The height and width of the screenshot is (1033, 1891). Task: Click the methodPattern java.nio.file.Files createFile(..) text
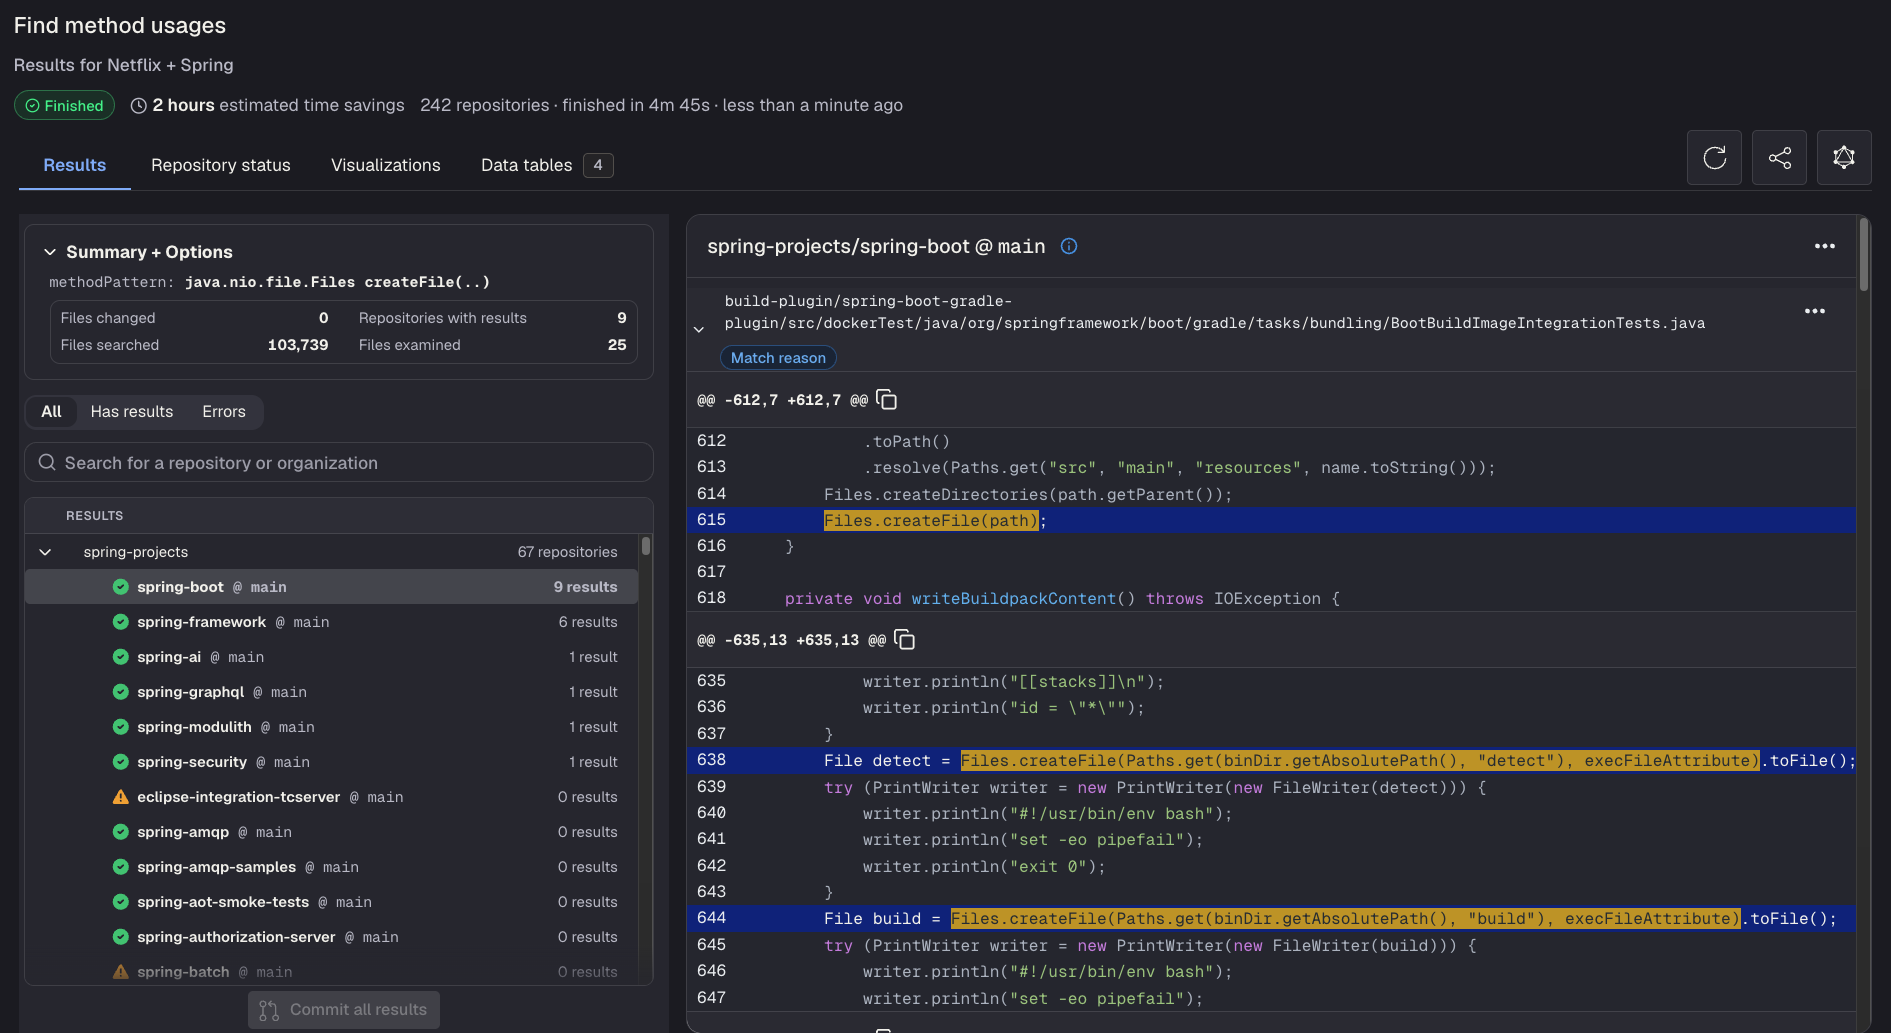coord(270,282)
